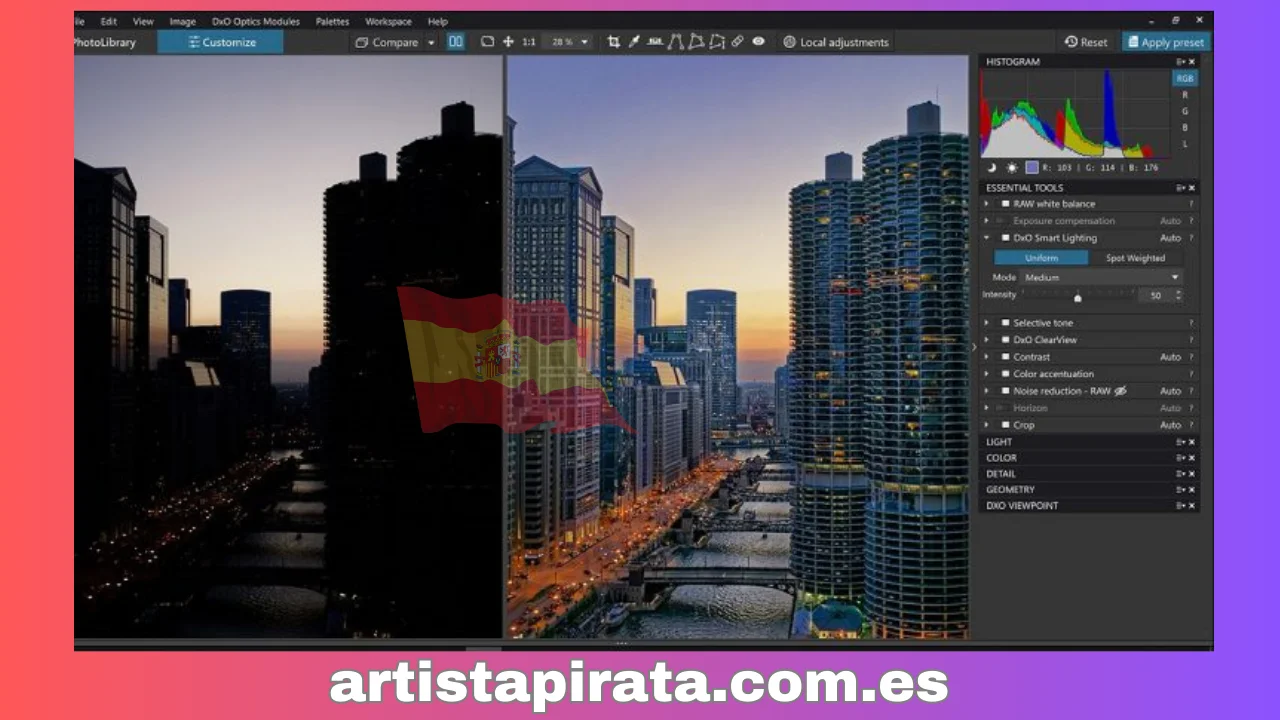Click the Intensity slider handle
1280x720 pixels.
(x=1078, y=298)
